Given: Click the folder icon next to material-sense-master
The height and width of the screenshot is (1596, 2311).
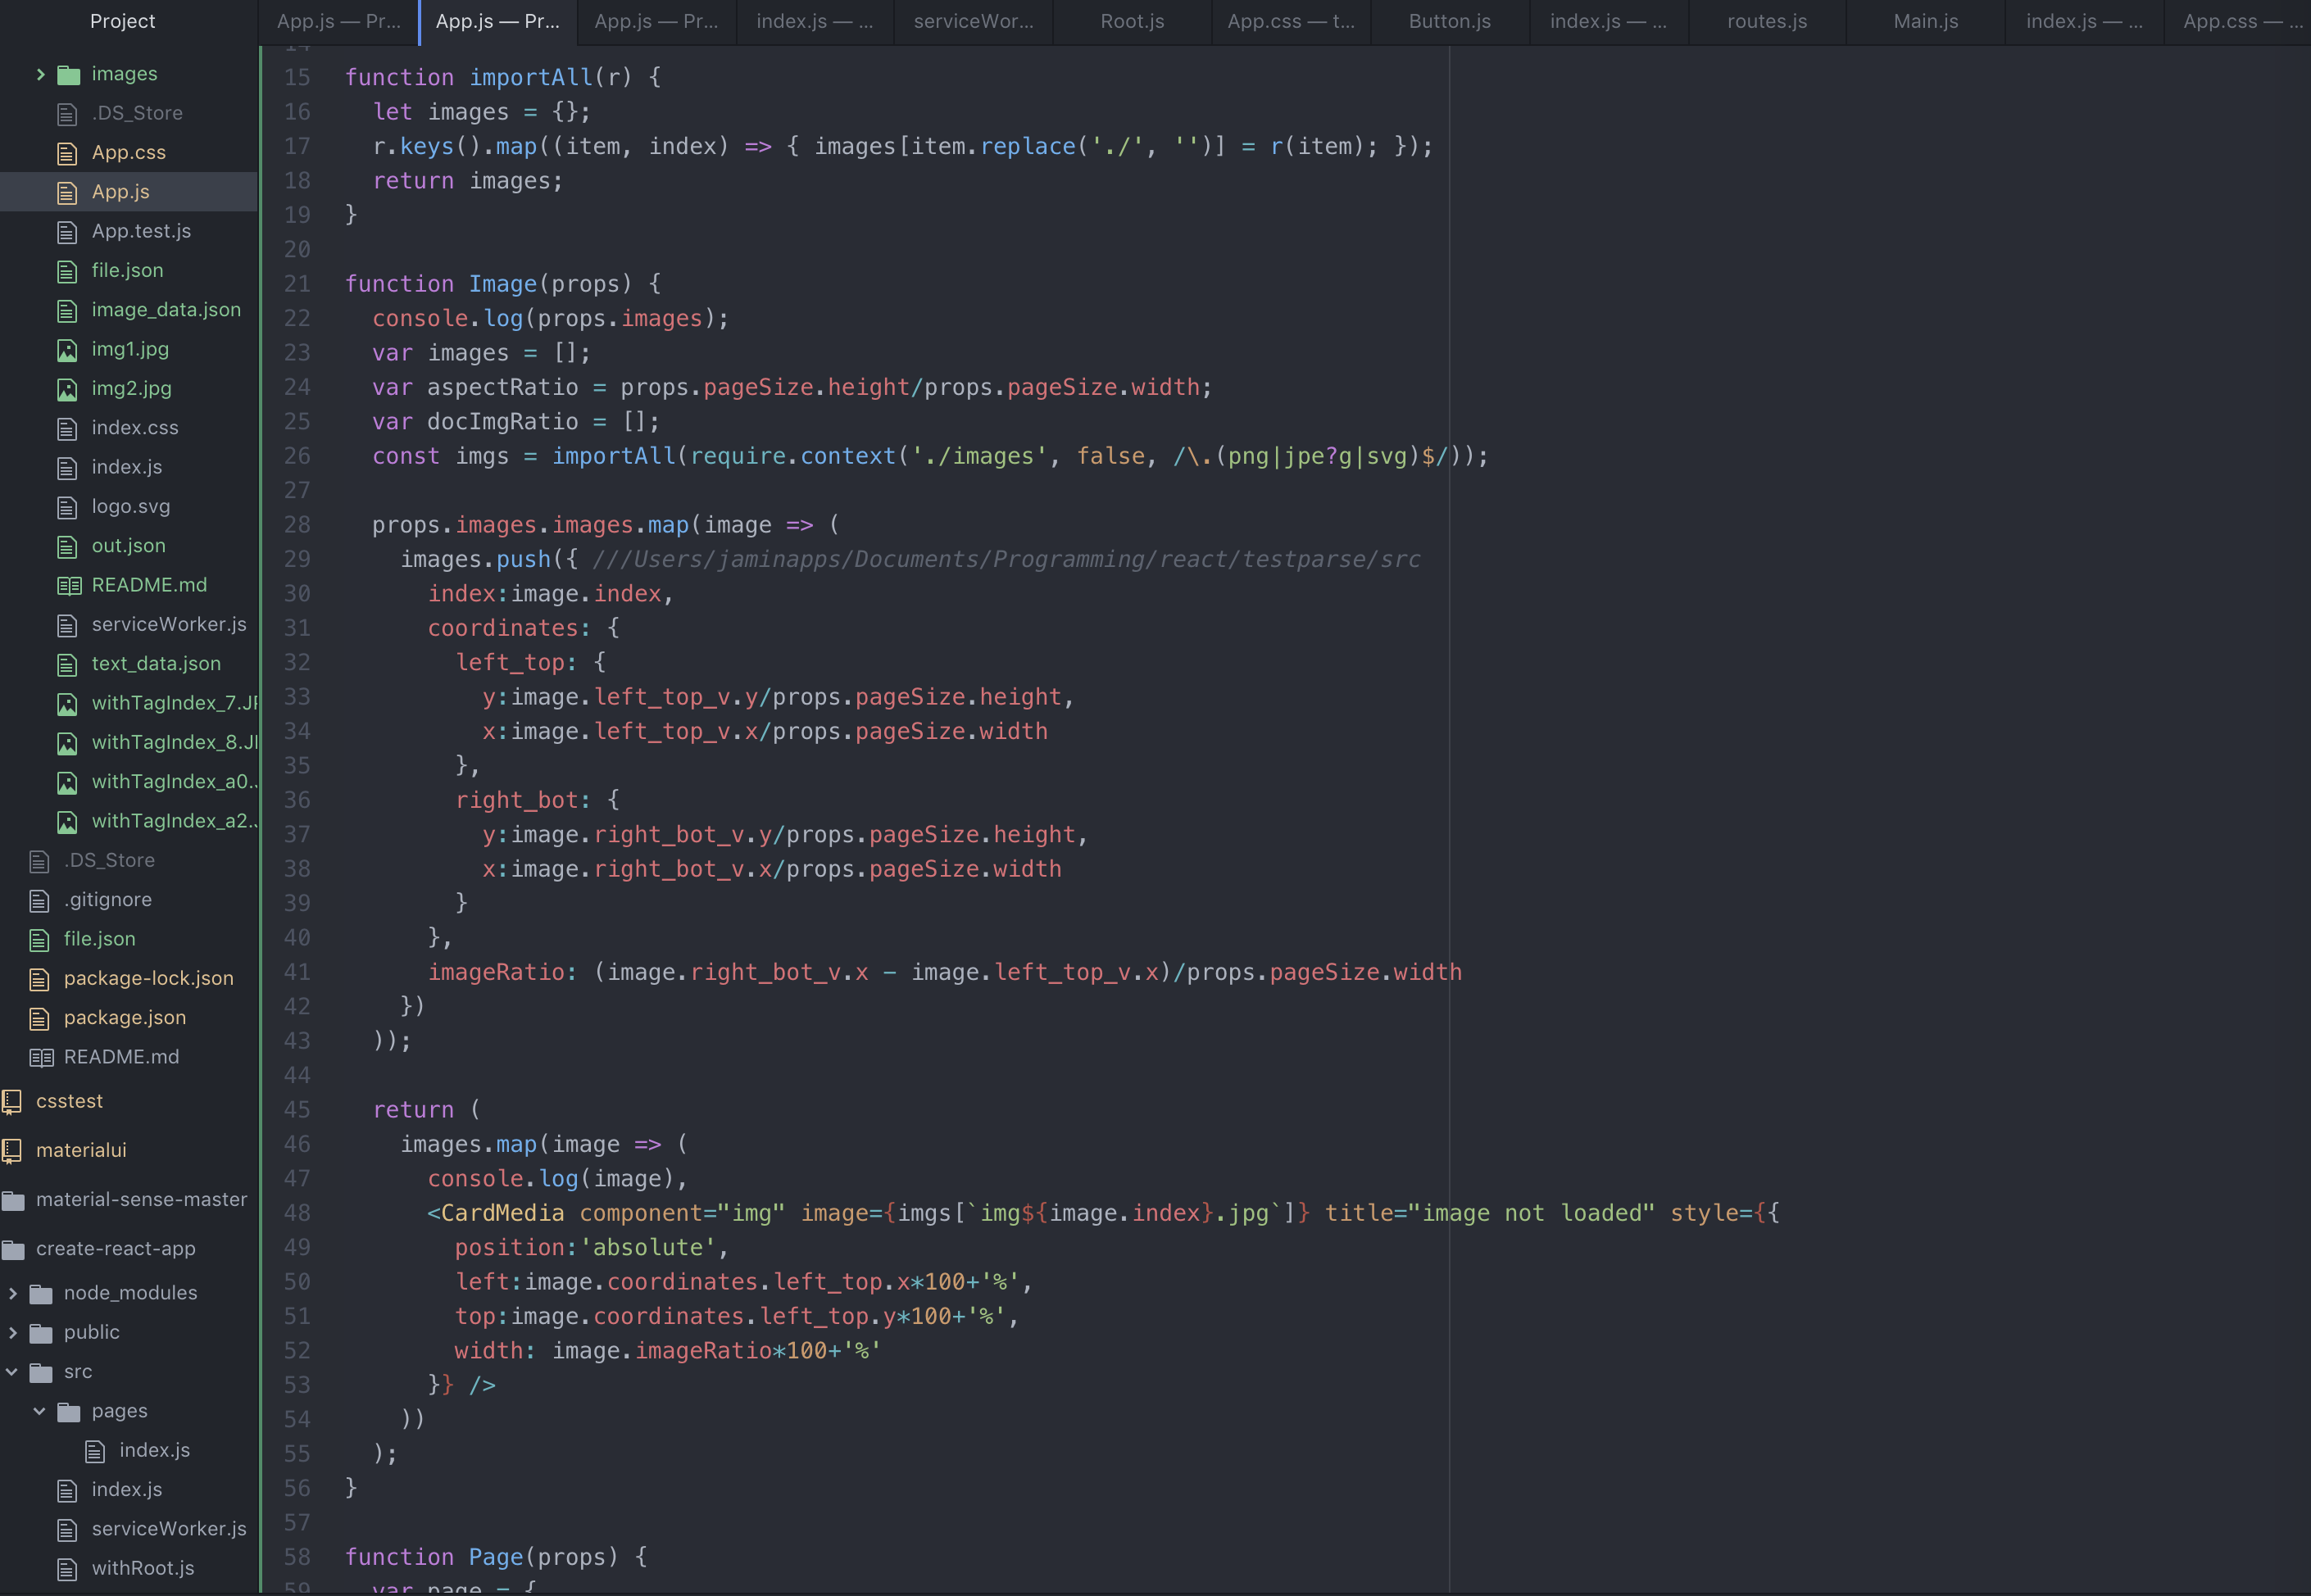Looking at the screenshot, I should click(14, 1200).
